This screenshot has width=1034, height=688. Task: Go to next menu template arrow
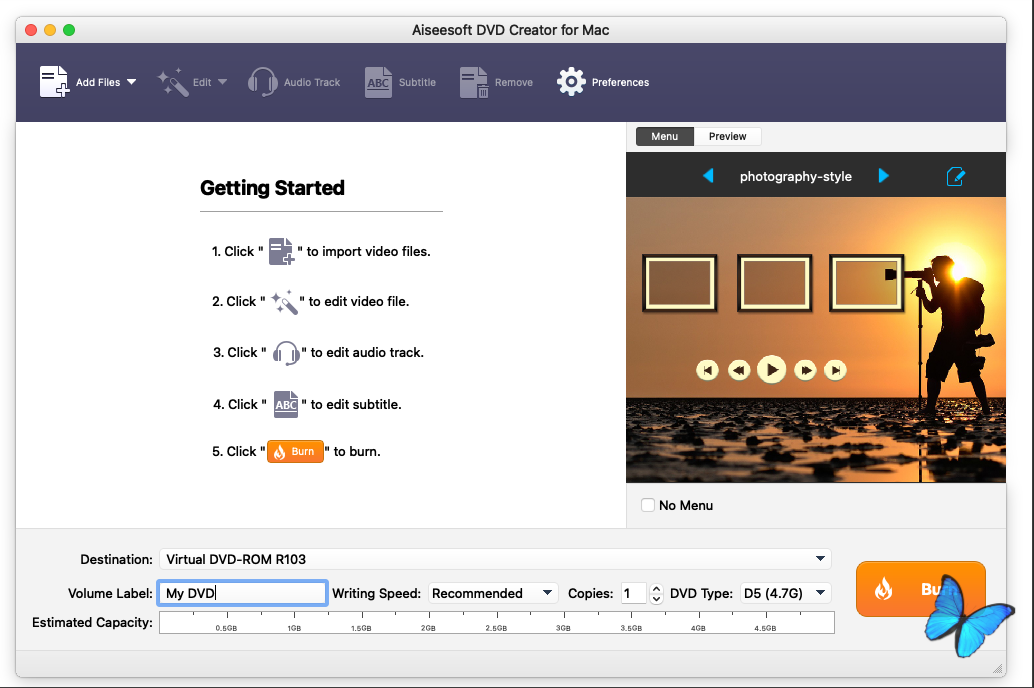[883, 176]
